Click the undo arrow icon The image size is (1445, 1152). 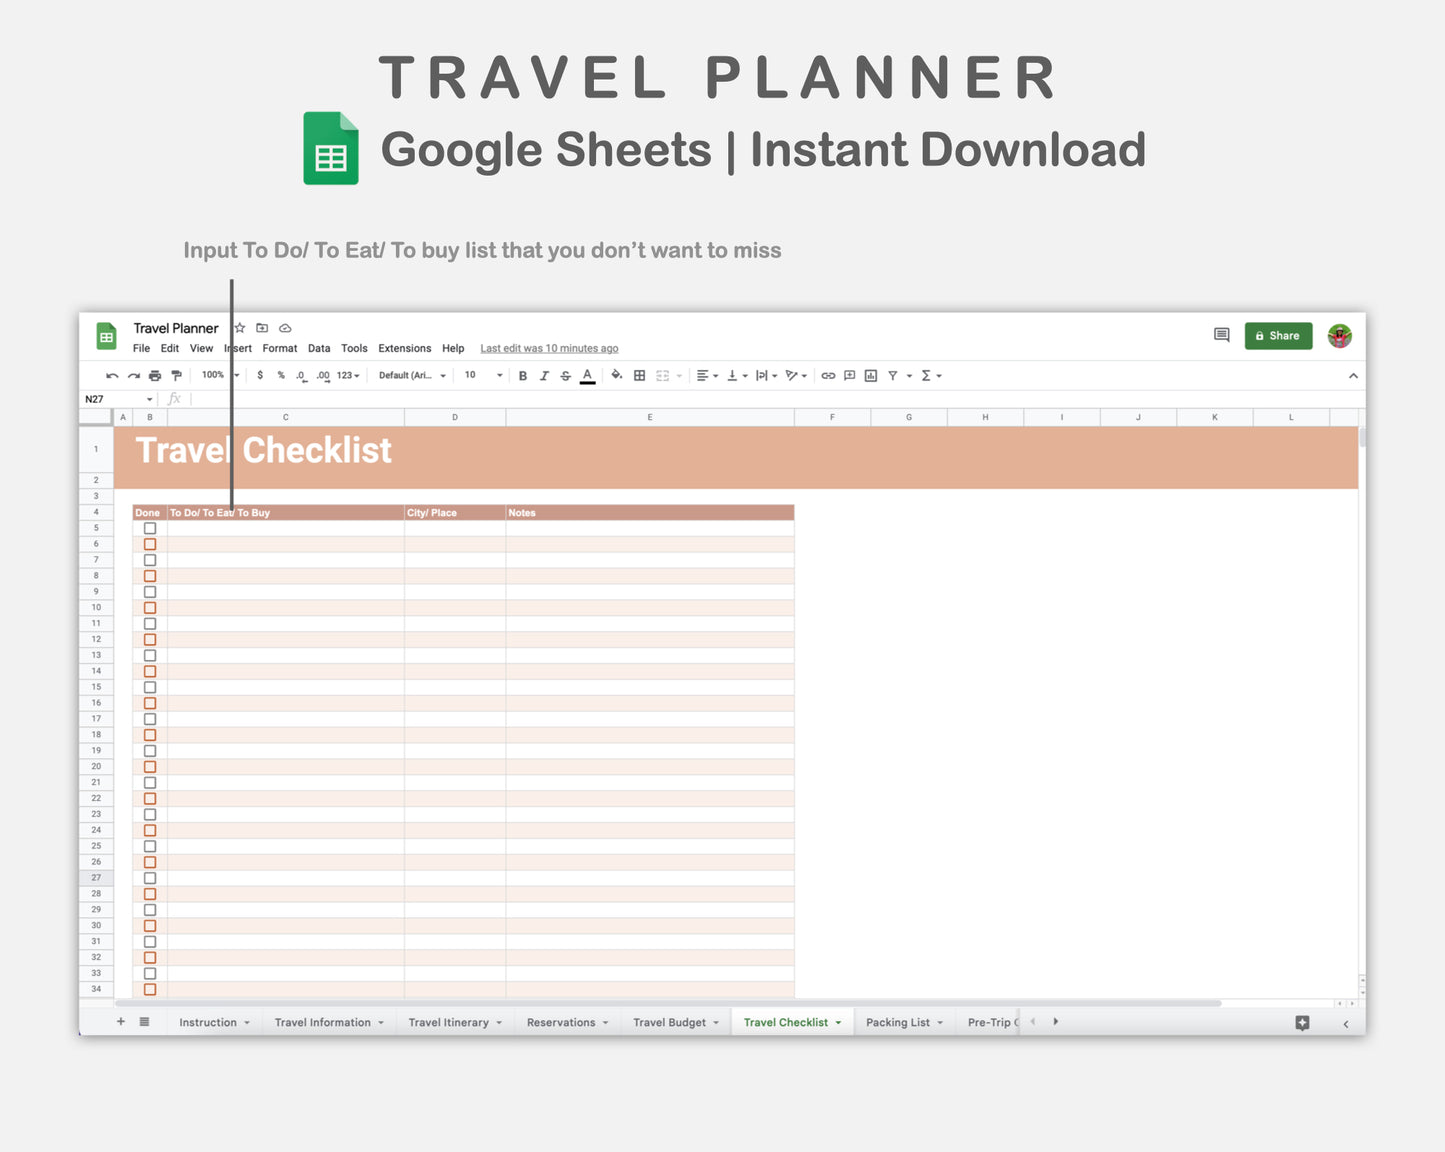(x=112, y=376)
